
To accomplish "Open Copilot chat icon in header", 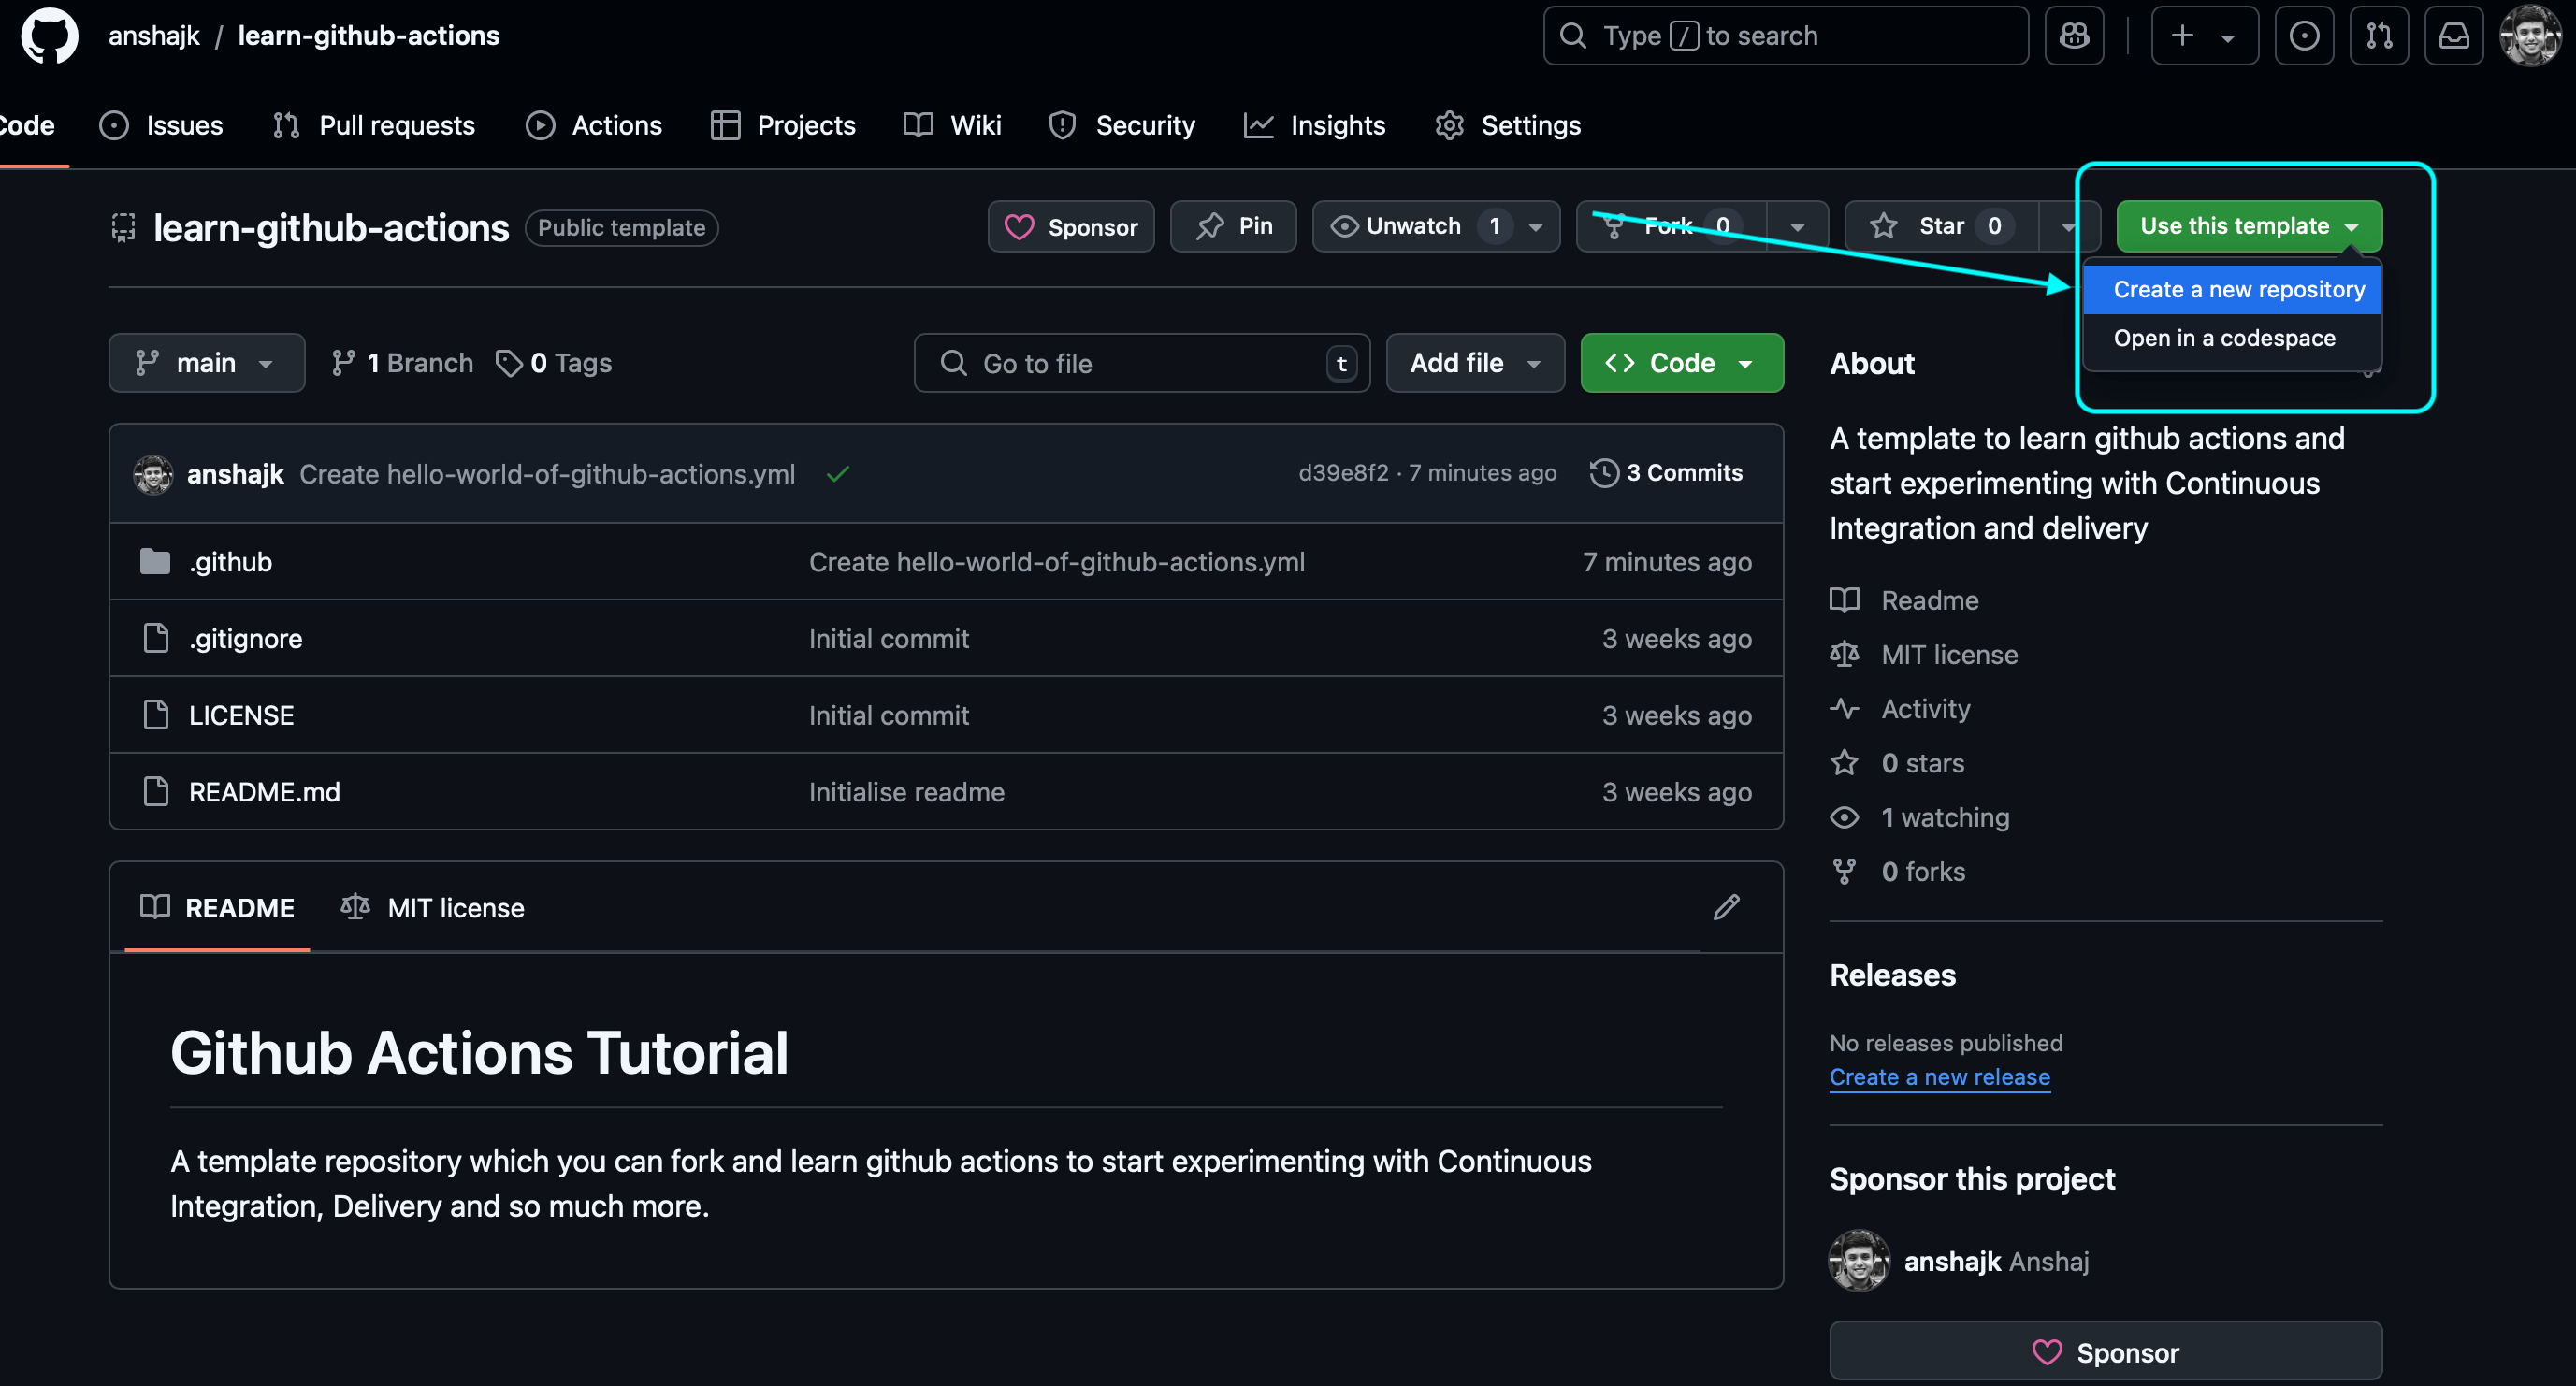I will pos(2073,36).
